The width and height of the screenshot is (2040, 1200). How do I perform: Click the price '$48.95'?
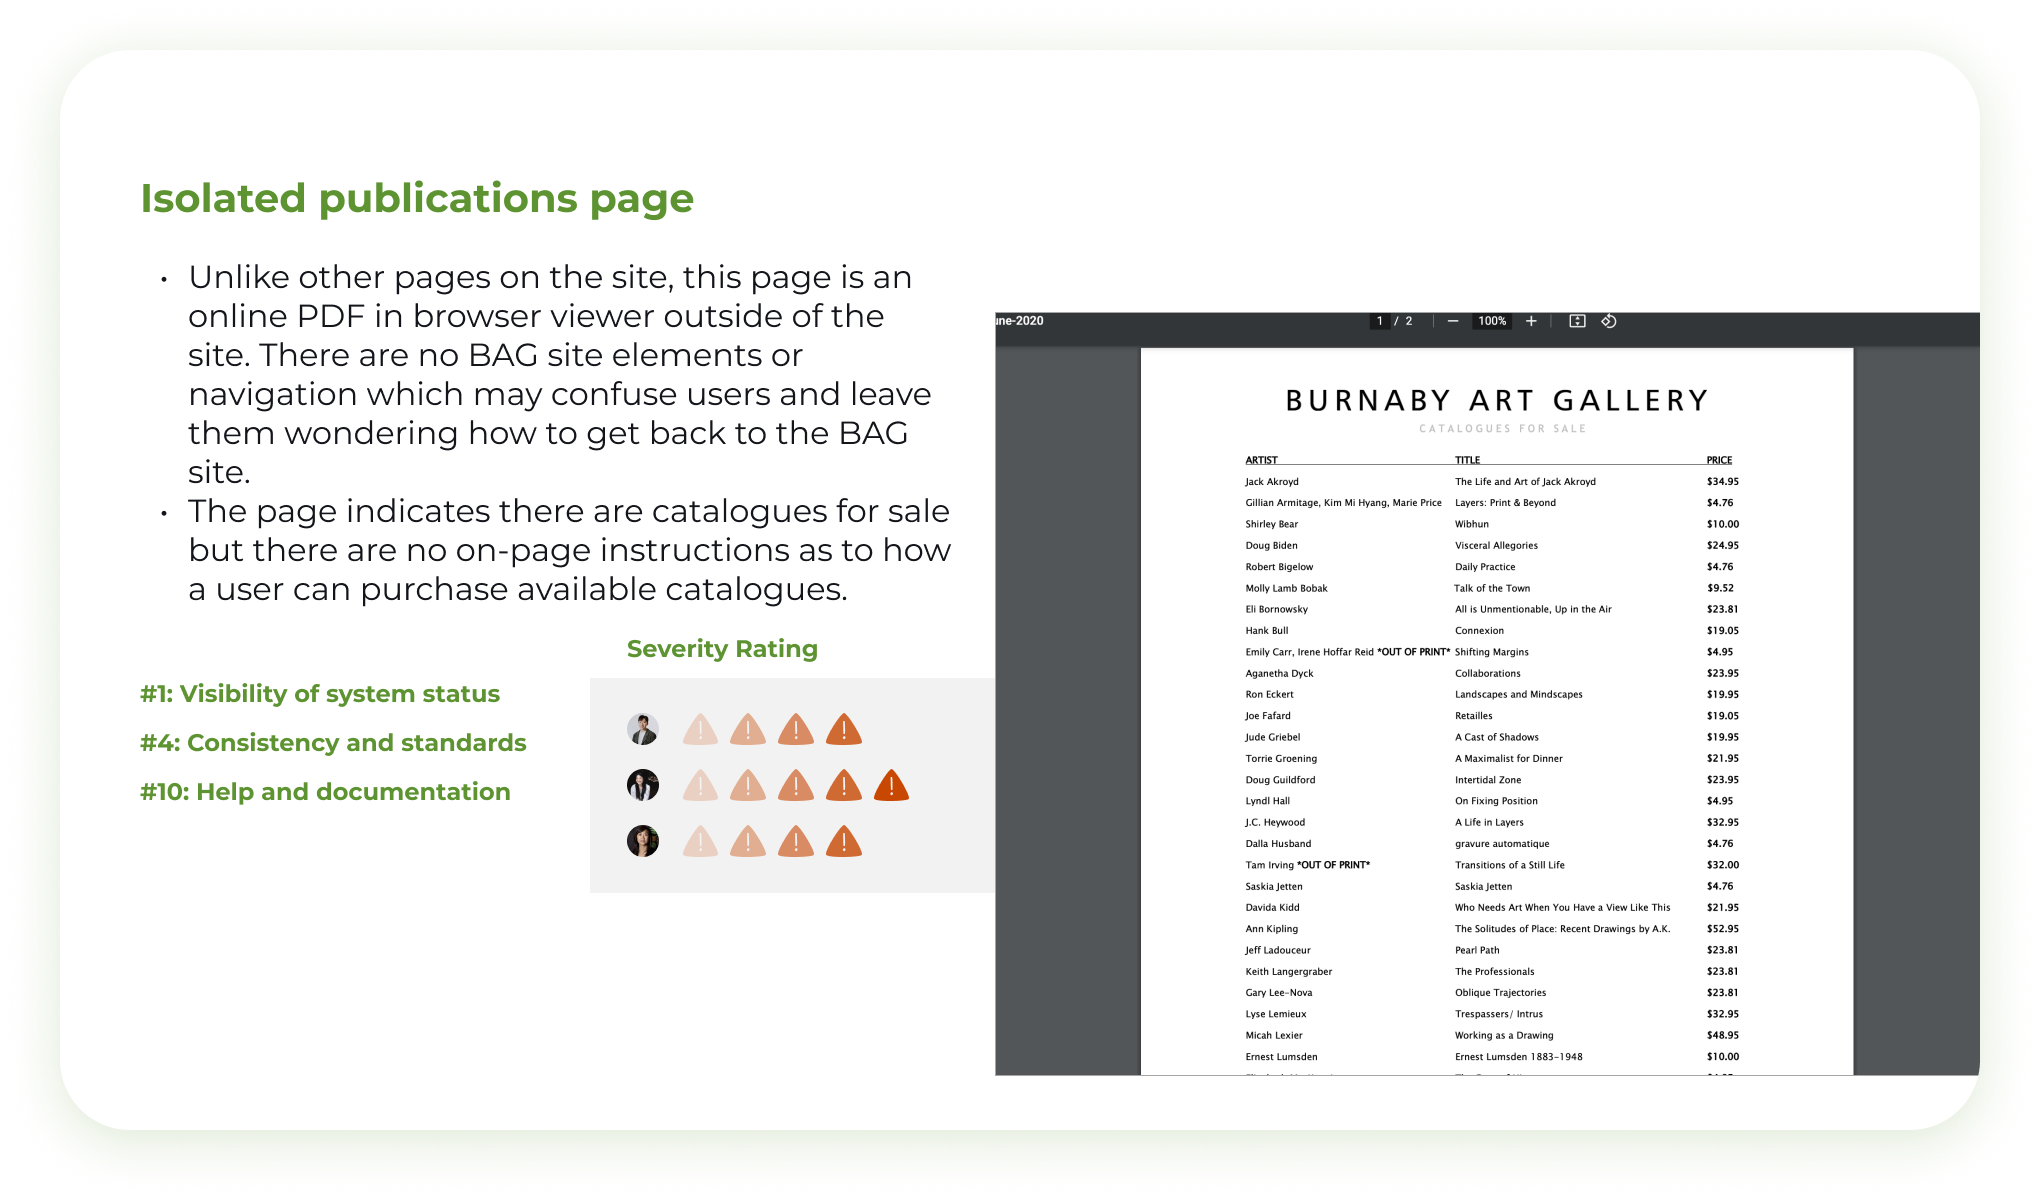[x=1723, y=1036]
